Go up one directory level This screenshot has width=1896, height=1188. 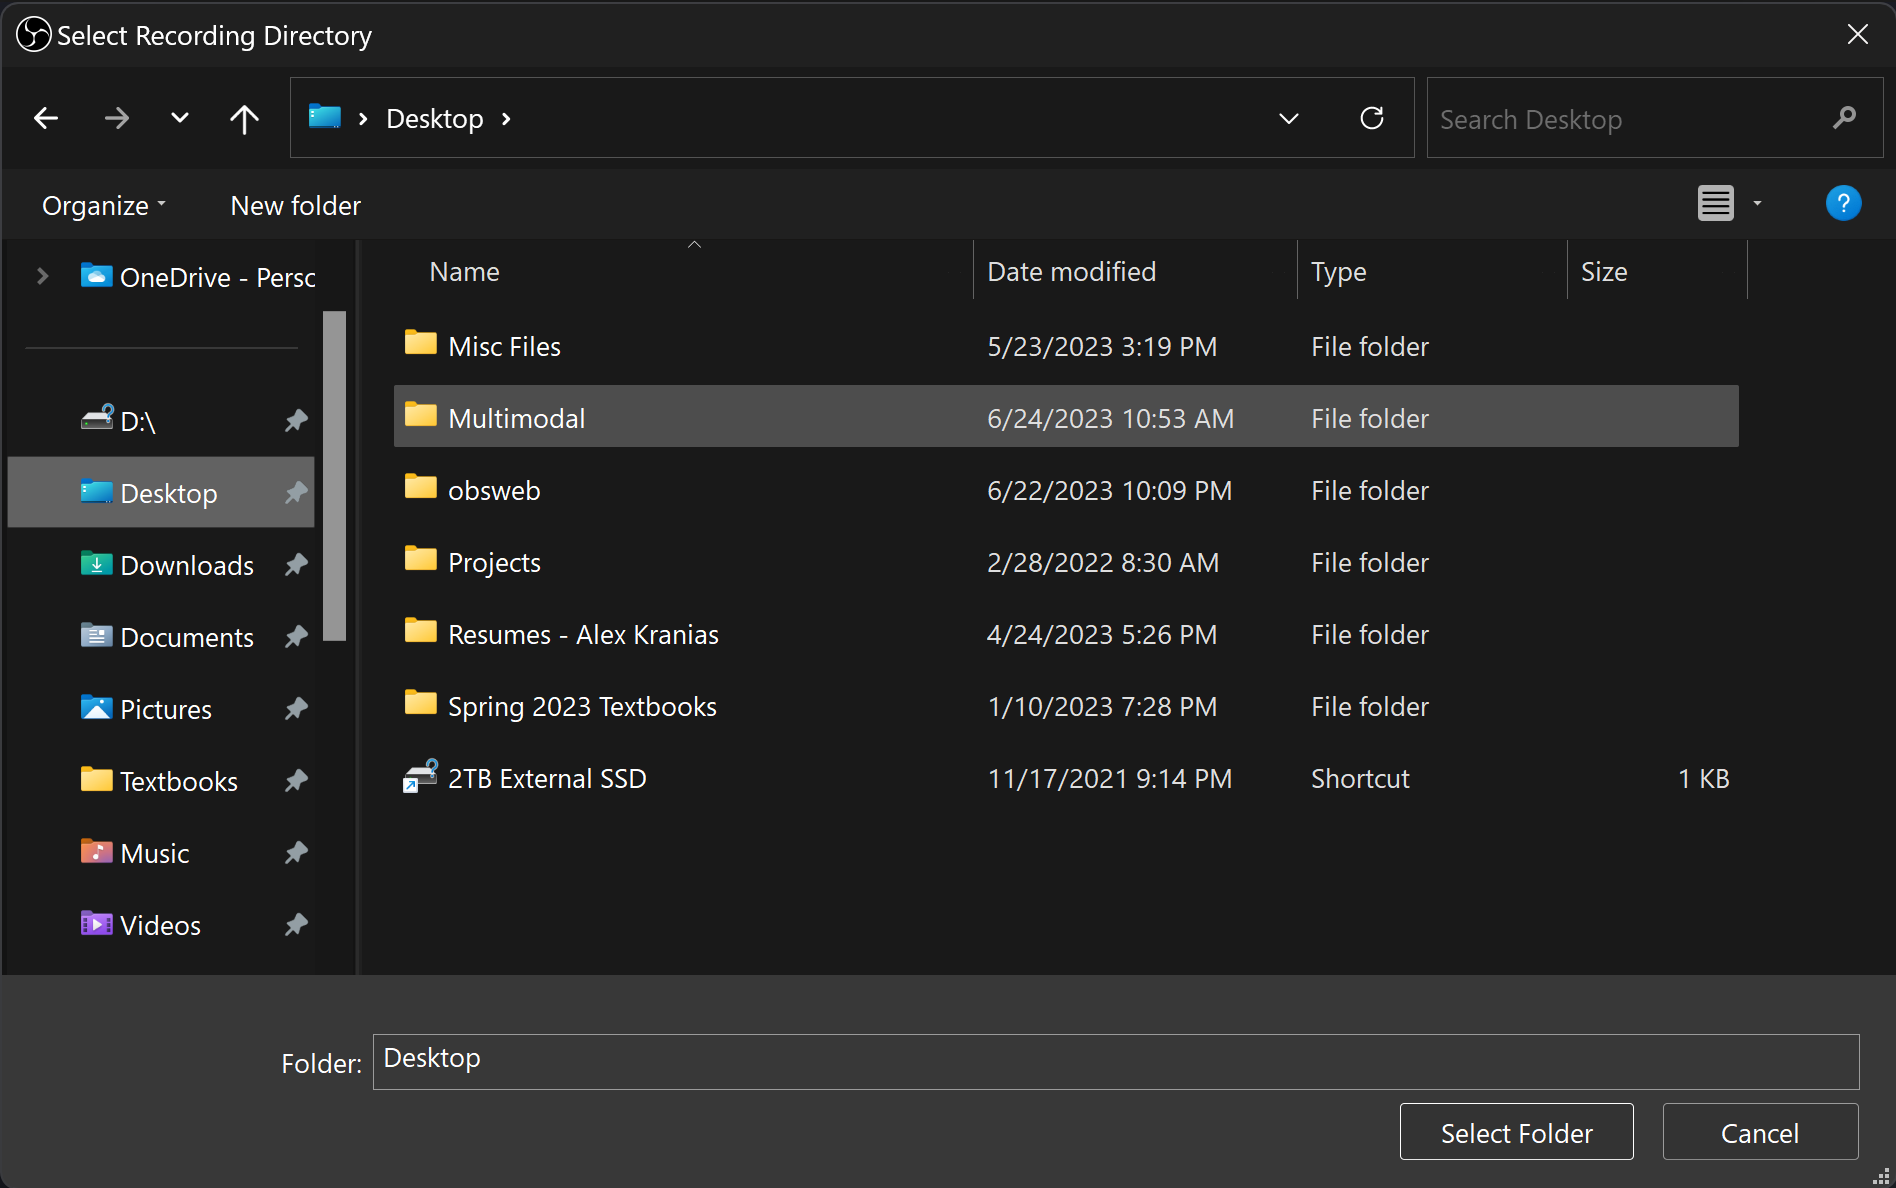click(x=244, y=119)
